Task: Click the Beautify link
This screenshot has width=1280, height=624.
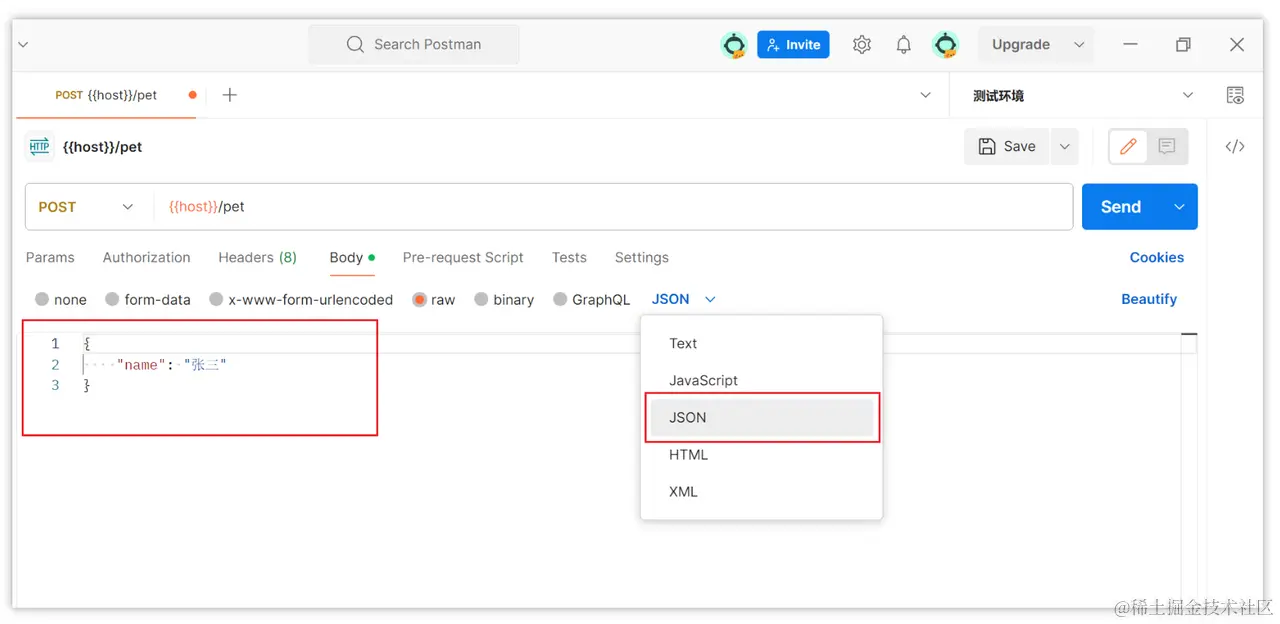Action: click(1148, 299)
